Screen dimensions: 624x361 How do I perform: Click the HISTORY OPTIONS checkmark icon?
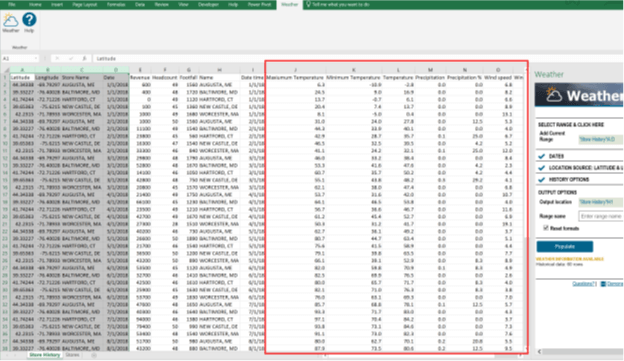pos(541,180)
